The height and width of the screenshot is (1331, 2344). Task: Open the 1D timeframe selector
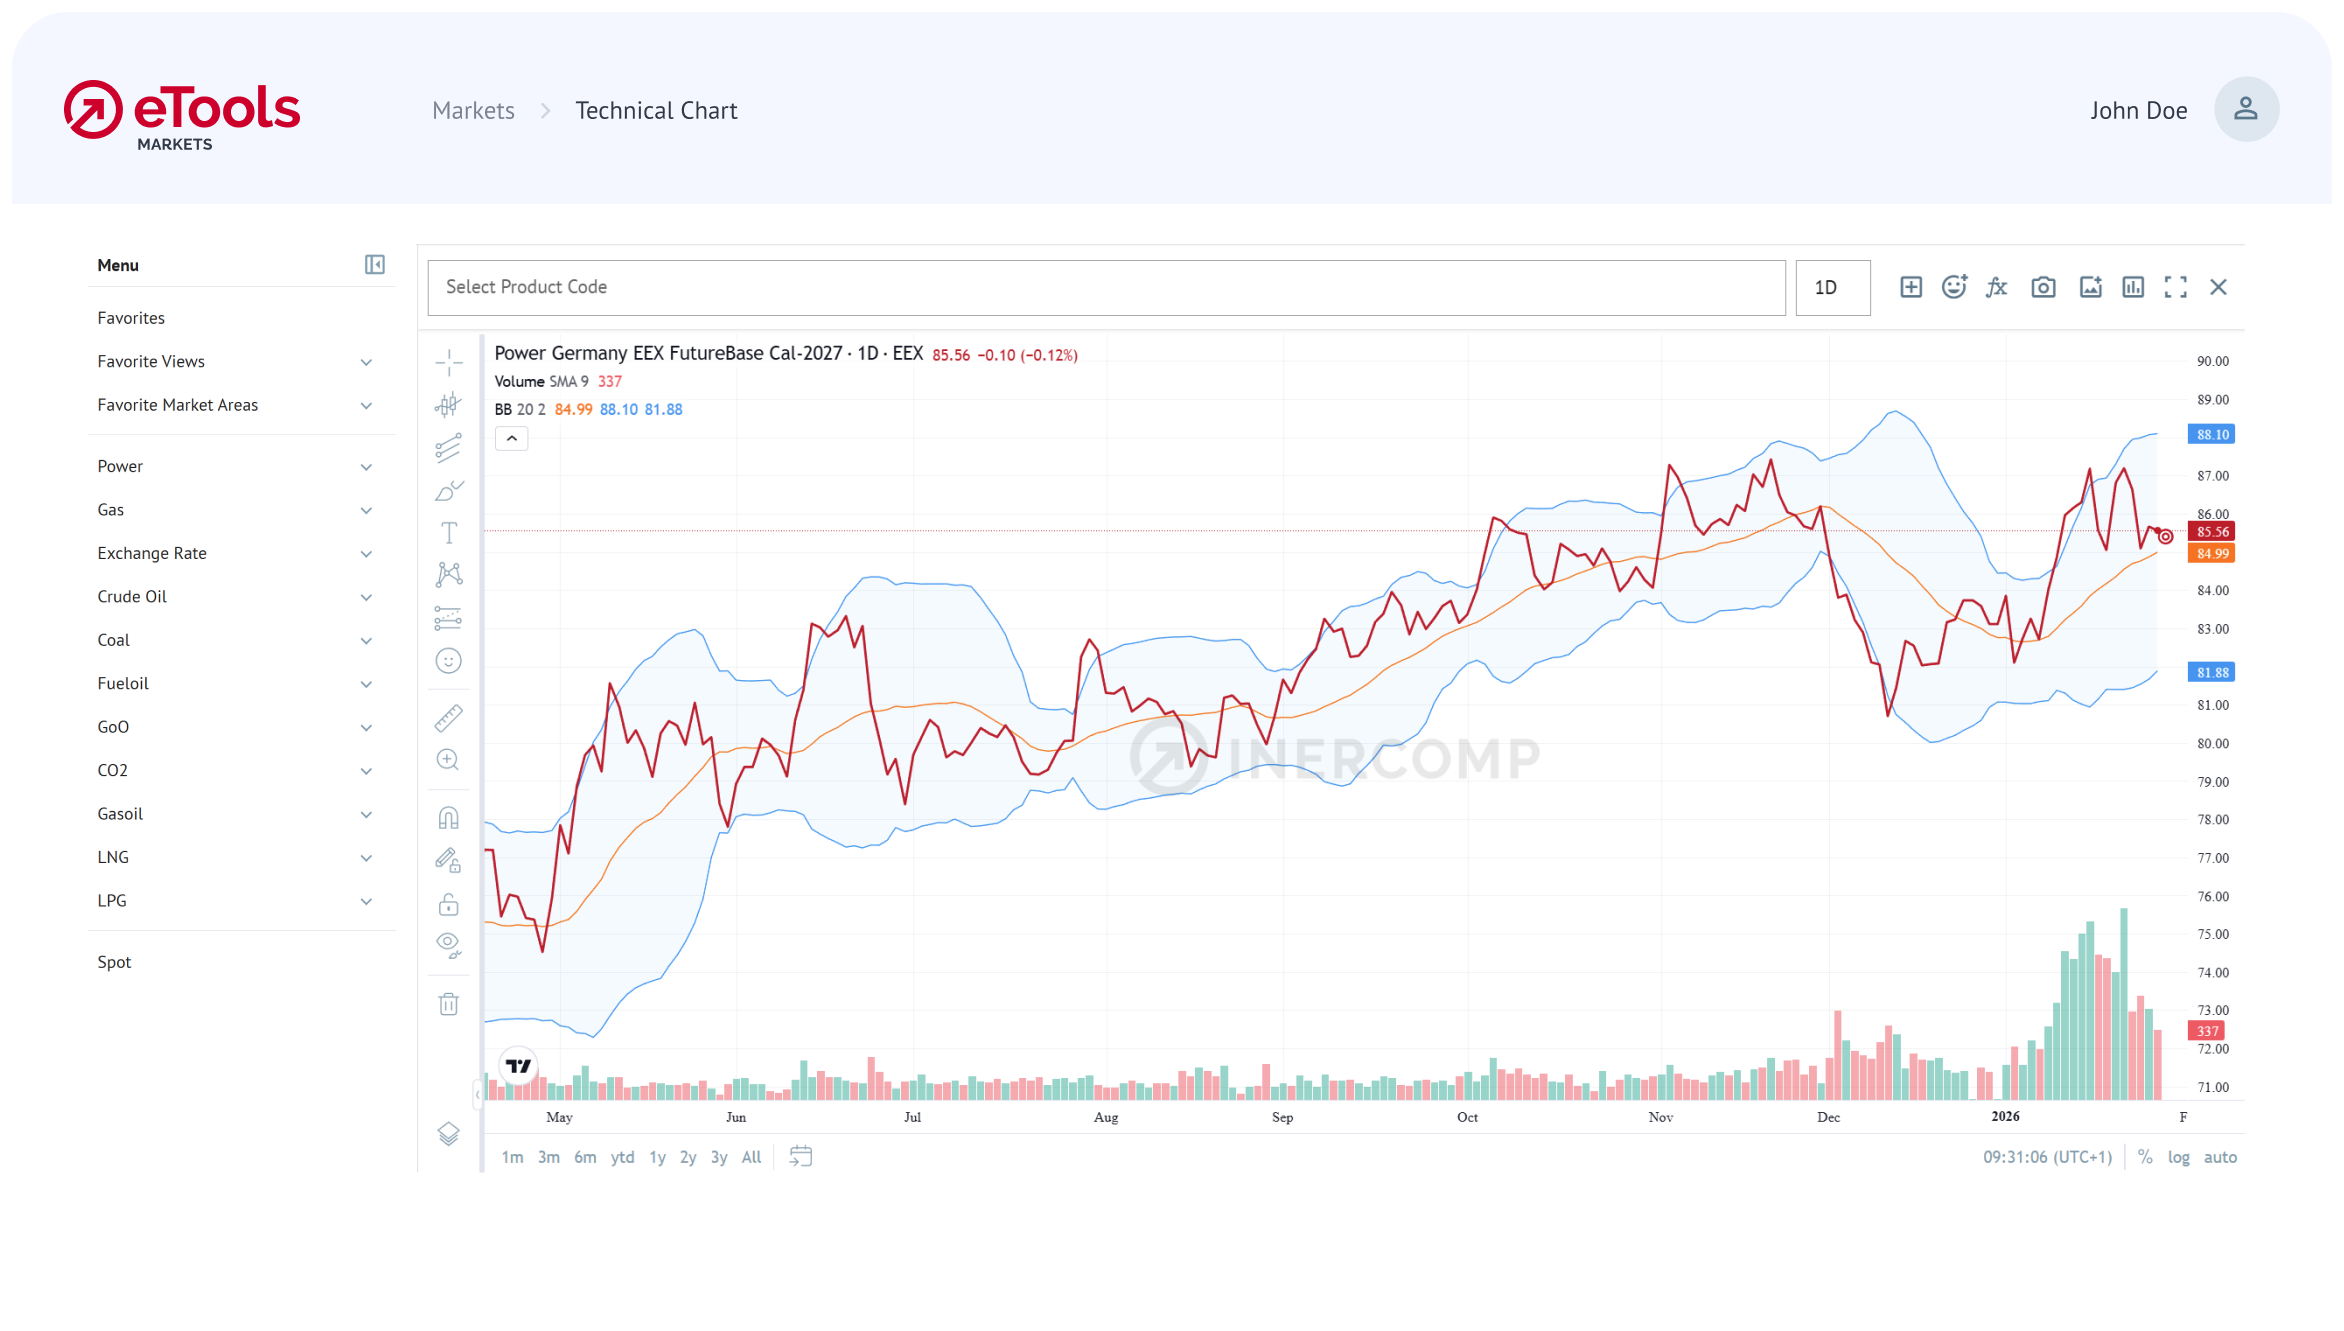[x=1832, y=287]
